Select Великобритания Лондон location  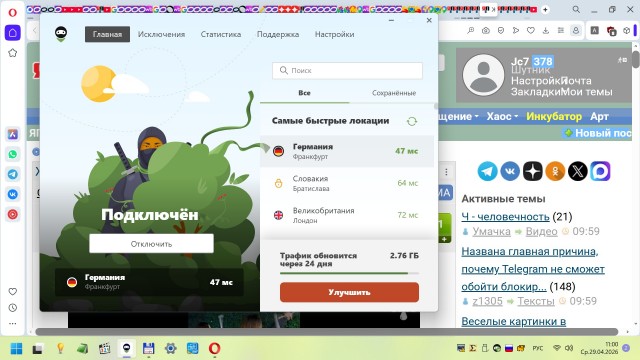tap(347, 215)
